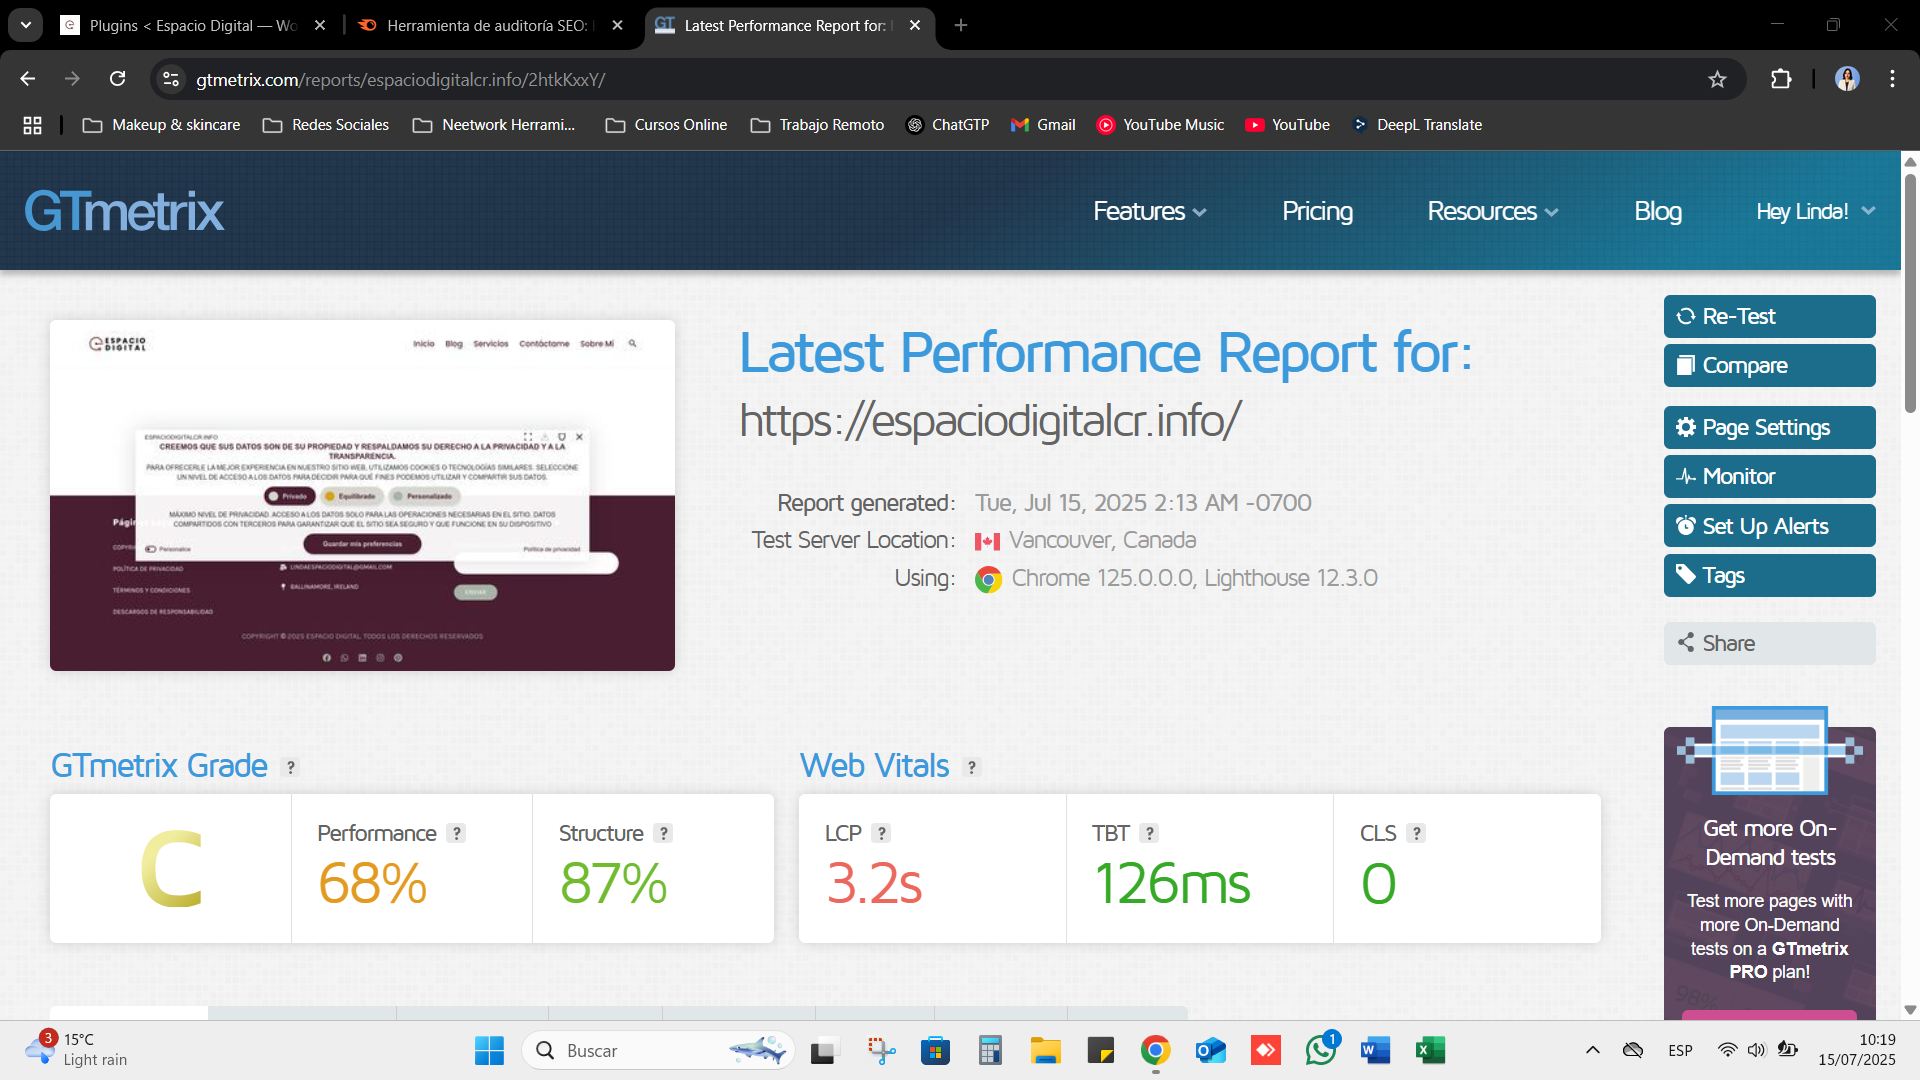Open the YouTube bookmark
Image resolution: width=1920 pixels, height=1080 pixels.
point(1287,125)
